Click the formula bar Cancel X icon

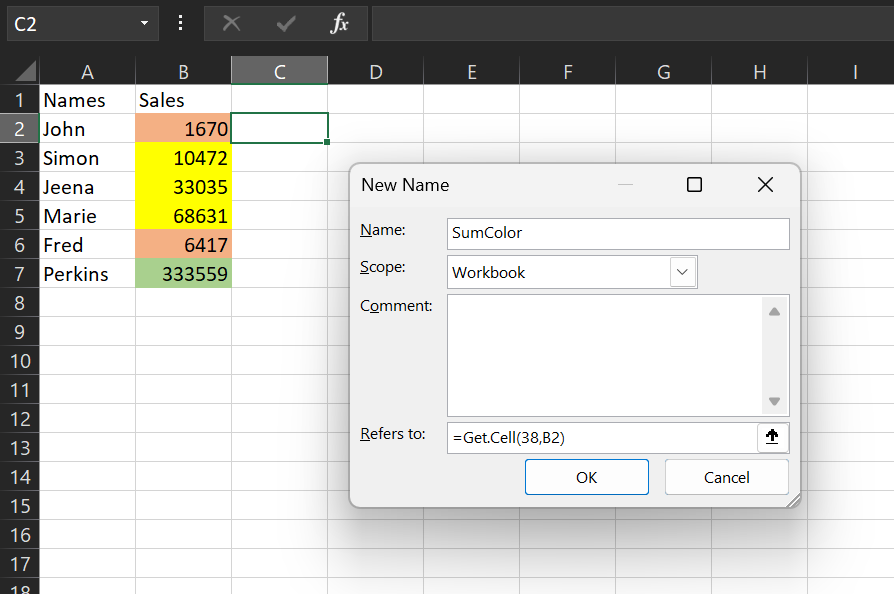pos(231,23)
